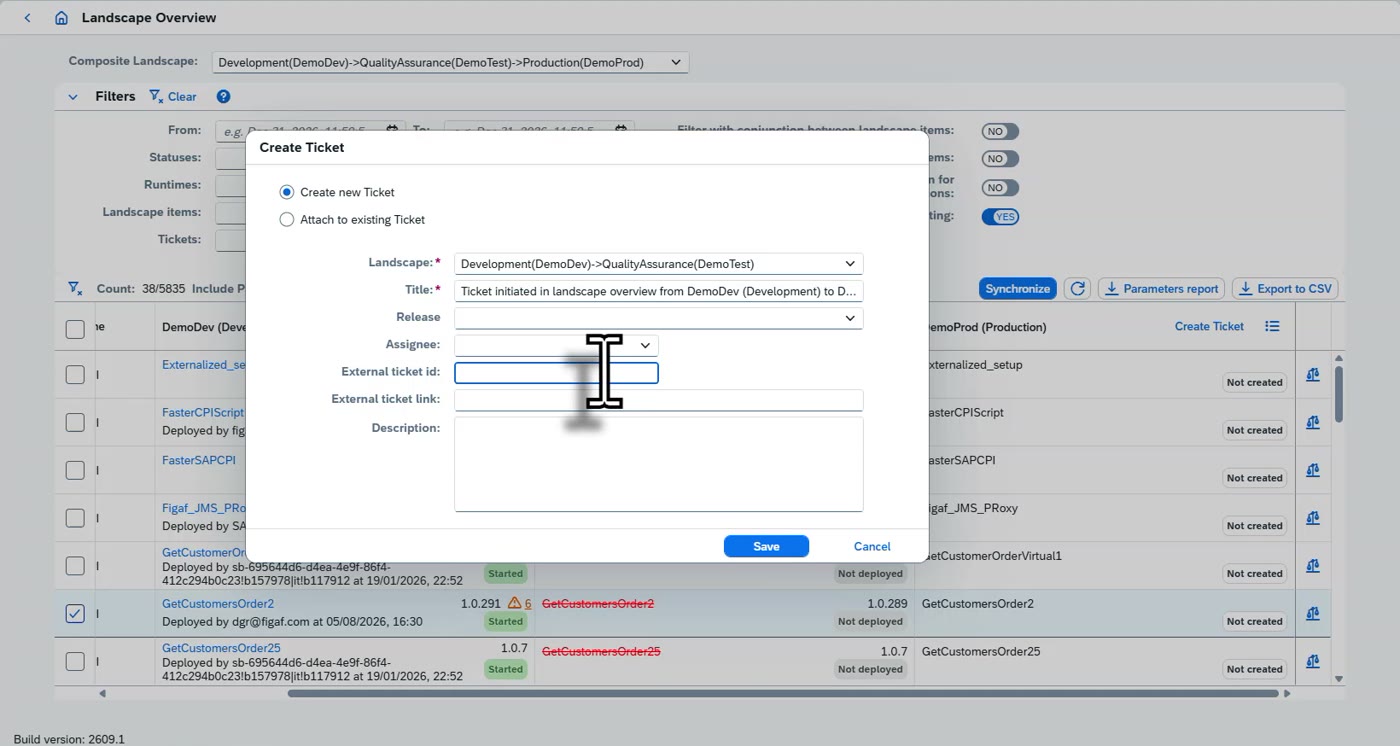1400x746 pixels.
Task: Toggle the conjunction between landscape items switch
Action: point(1000,131)
